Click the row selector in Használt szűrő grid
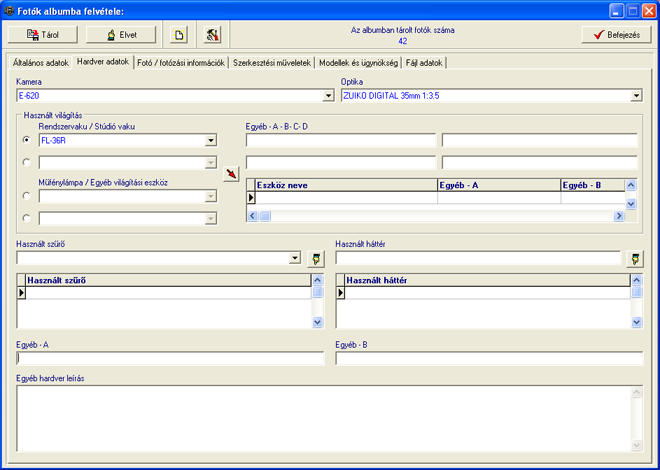 (x=21, y=293)
